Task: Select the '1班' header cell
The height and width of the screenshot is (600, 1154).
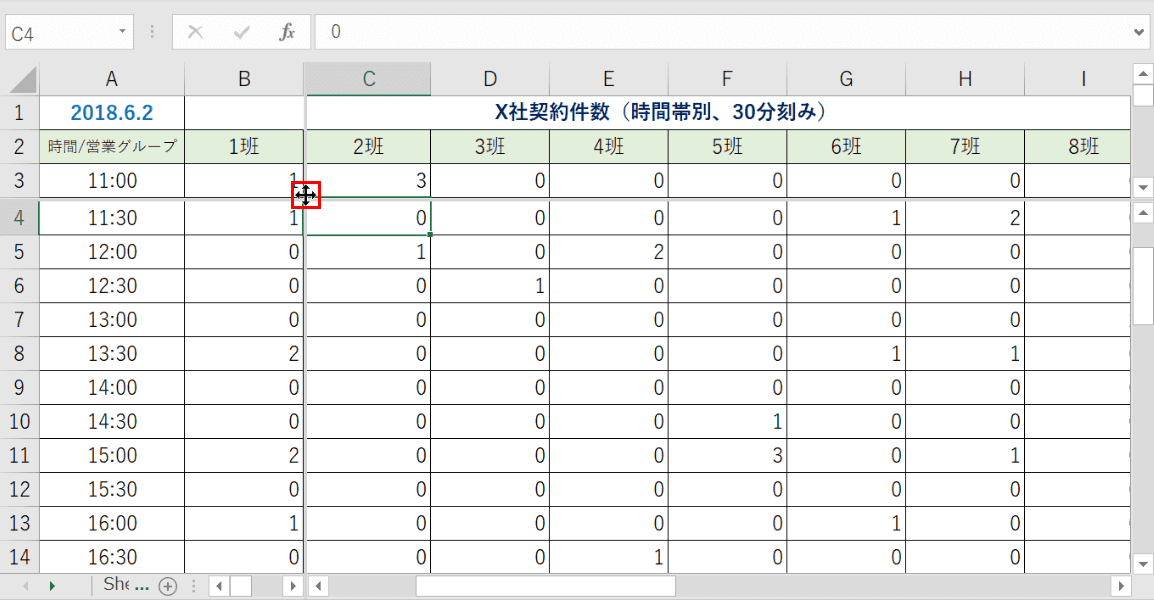Action: click(x=244, y=147)
